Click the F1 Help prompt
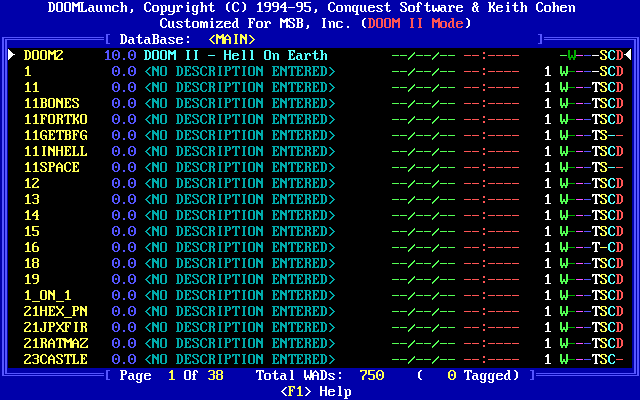This screenshot has width=640, height=400. 316,391
